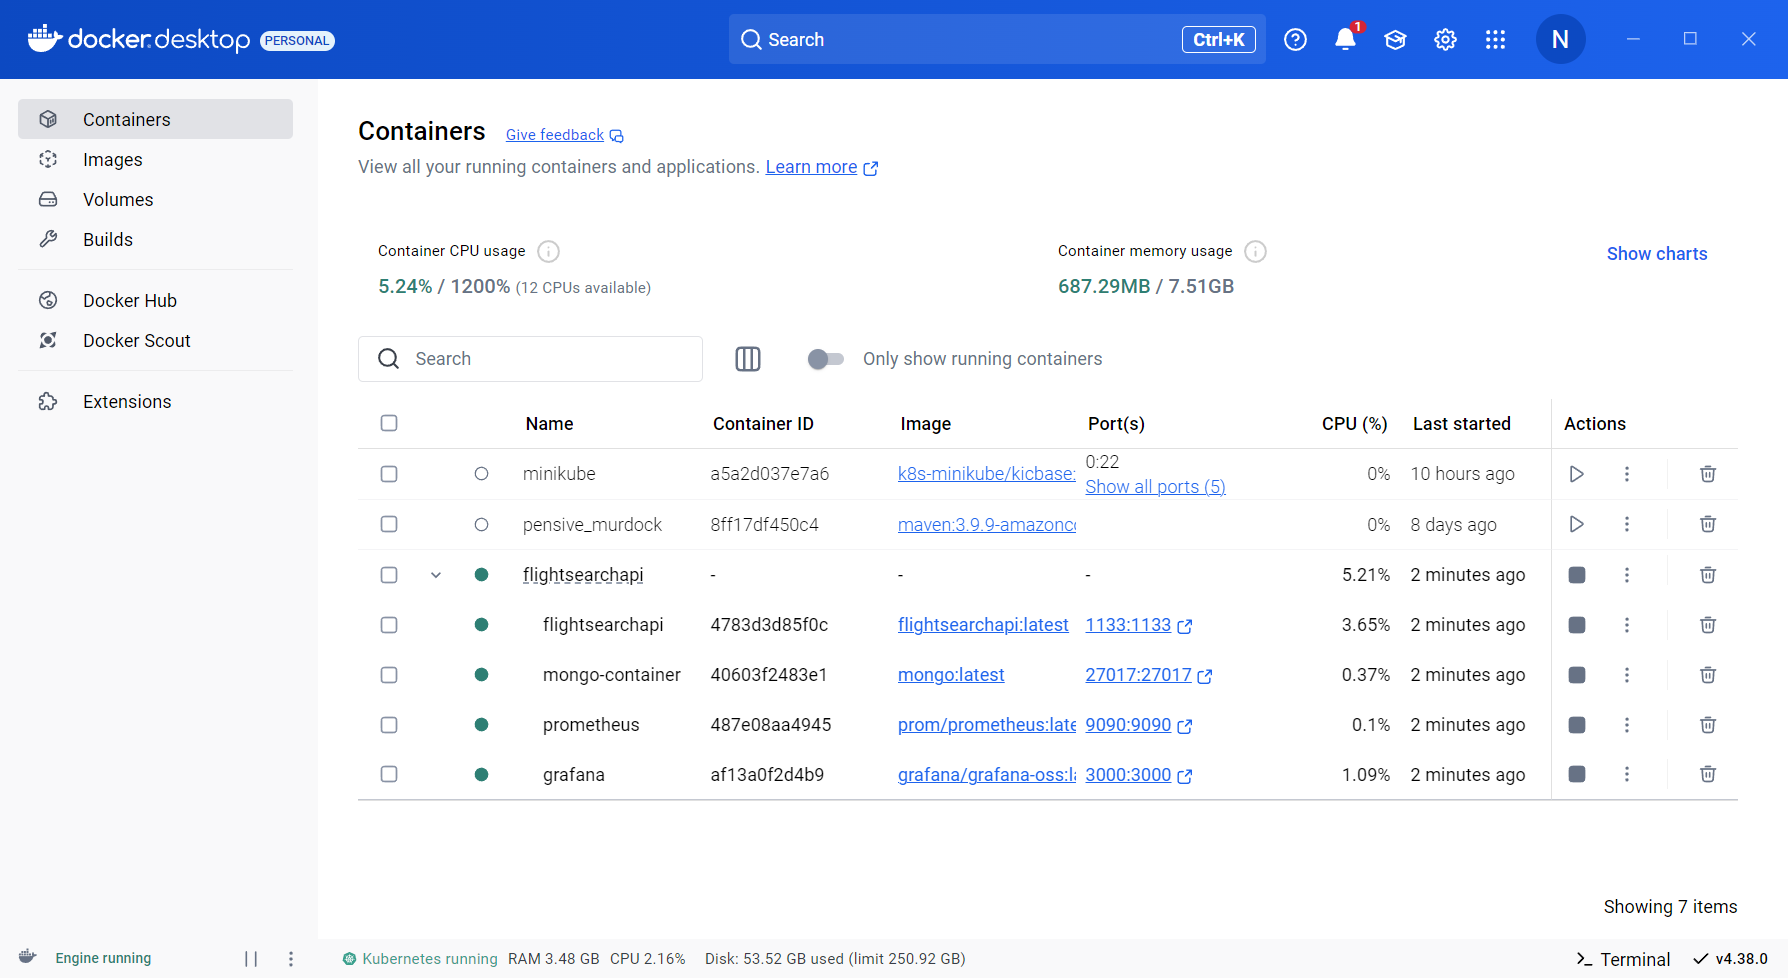The image size is (1788, 978).
Task: Delete the minikube container
Action: point(1708,474)
